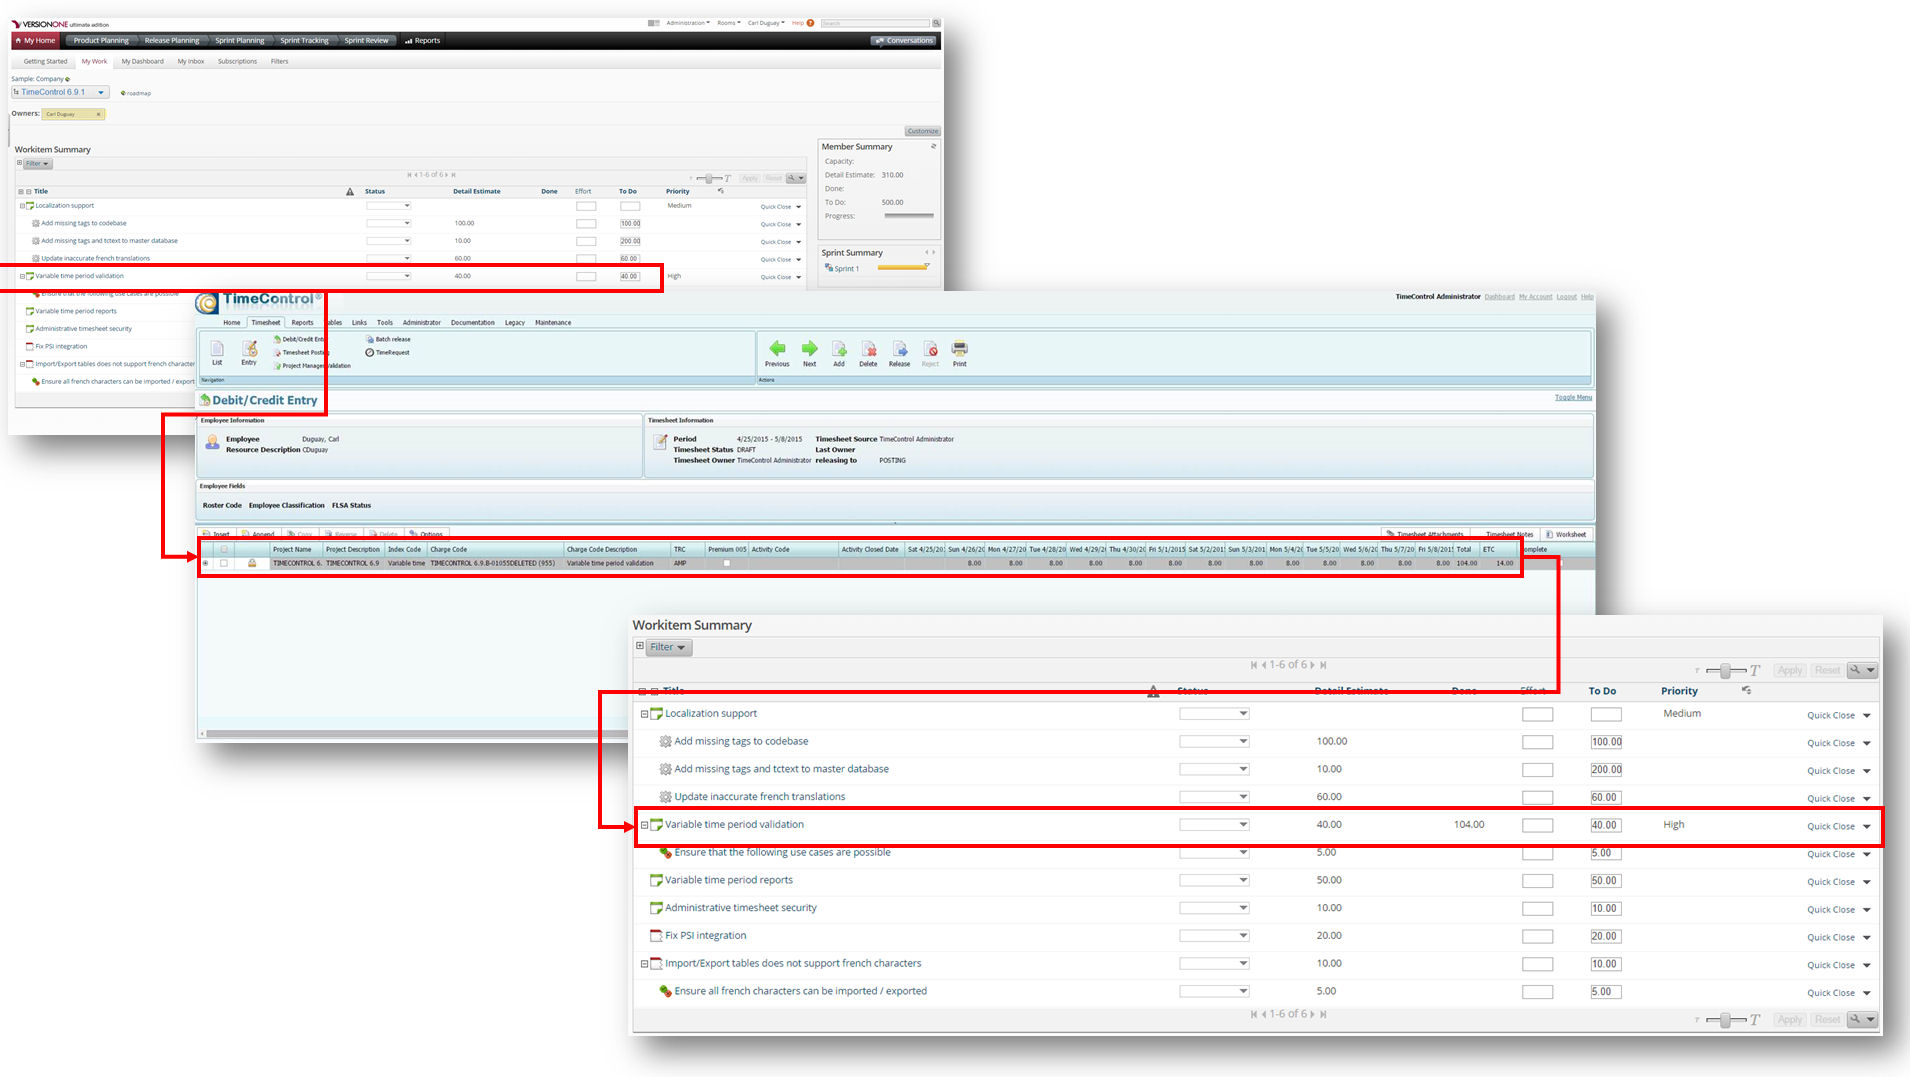Viewport: 1910px width, 1077px height.
Task: Click the top text-size slider in enlarged panel
Action: 1726,671
